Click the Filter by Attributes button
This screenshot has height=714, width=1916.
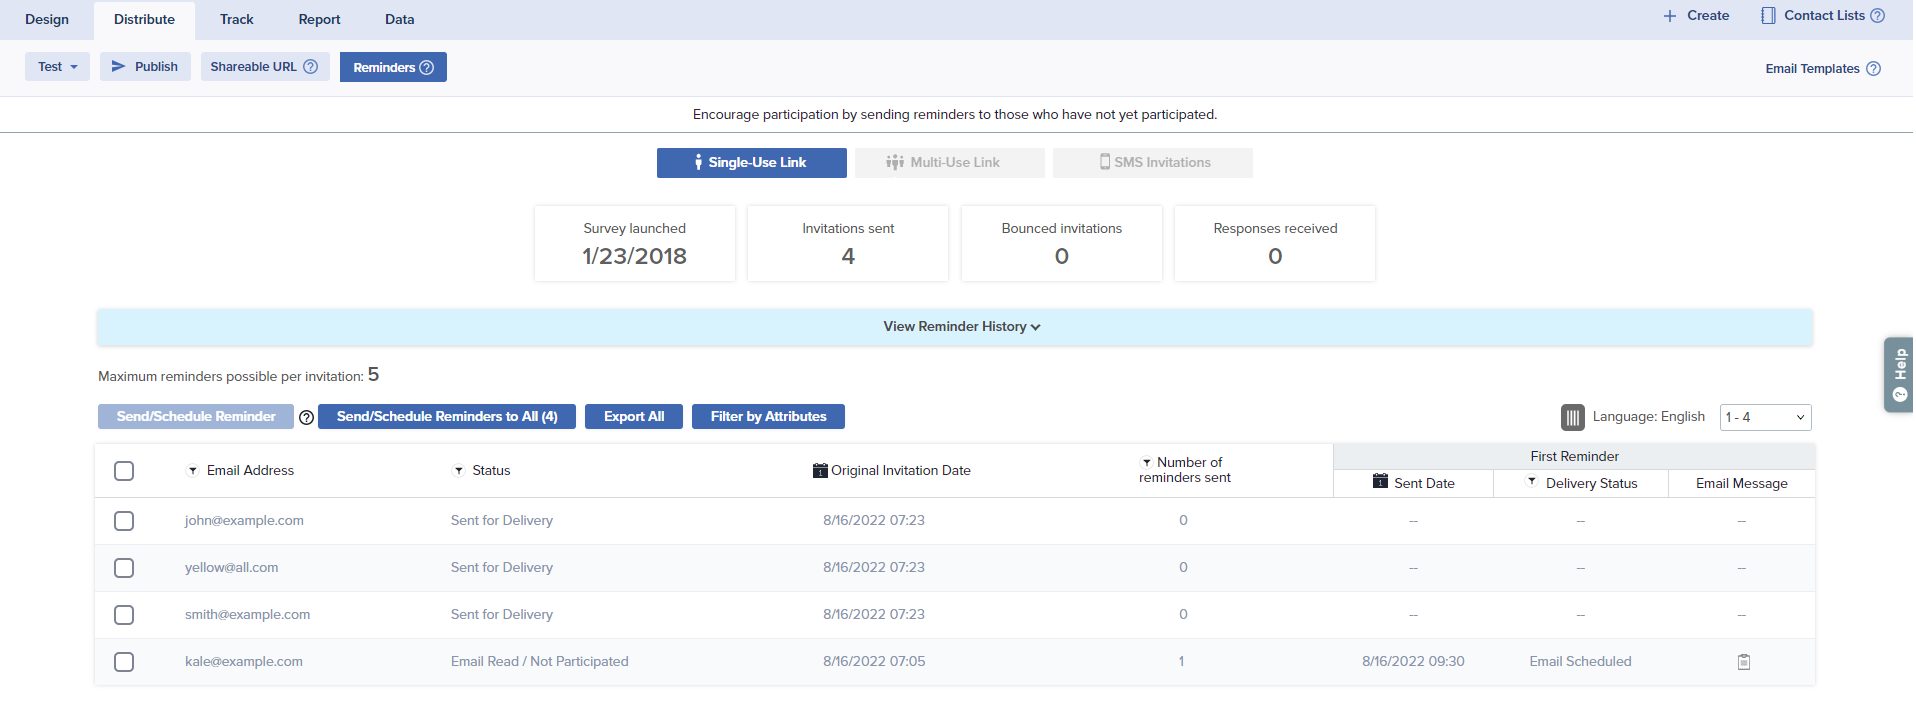pos(768,417)
